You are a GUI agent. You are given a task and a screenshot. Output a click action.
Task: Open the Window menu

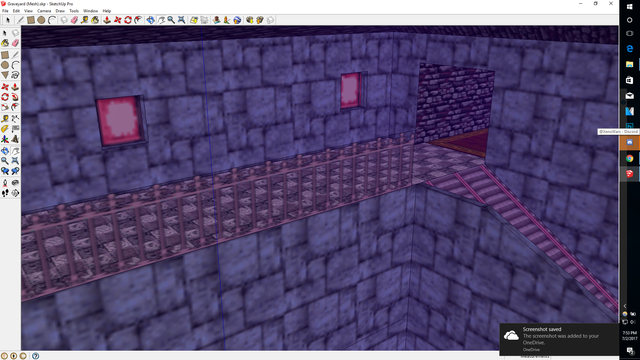click(91, 11)
